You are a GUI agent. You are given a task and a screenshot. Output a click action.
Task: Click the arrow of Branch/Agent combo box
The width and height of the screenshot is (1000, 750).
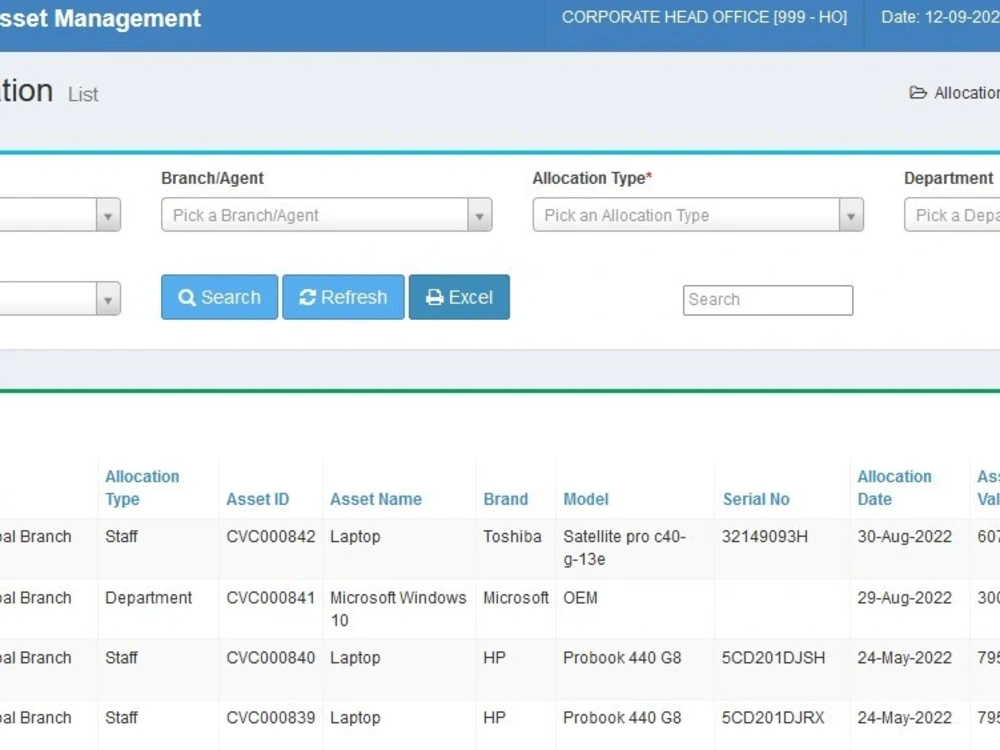(480, 216)
